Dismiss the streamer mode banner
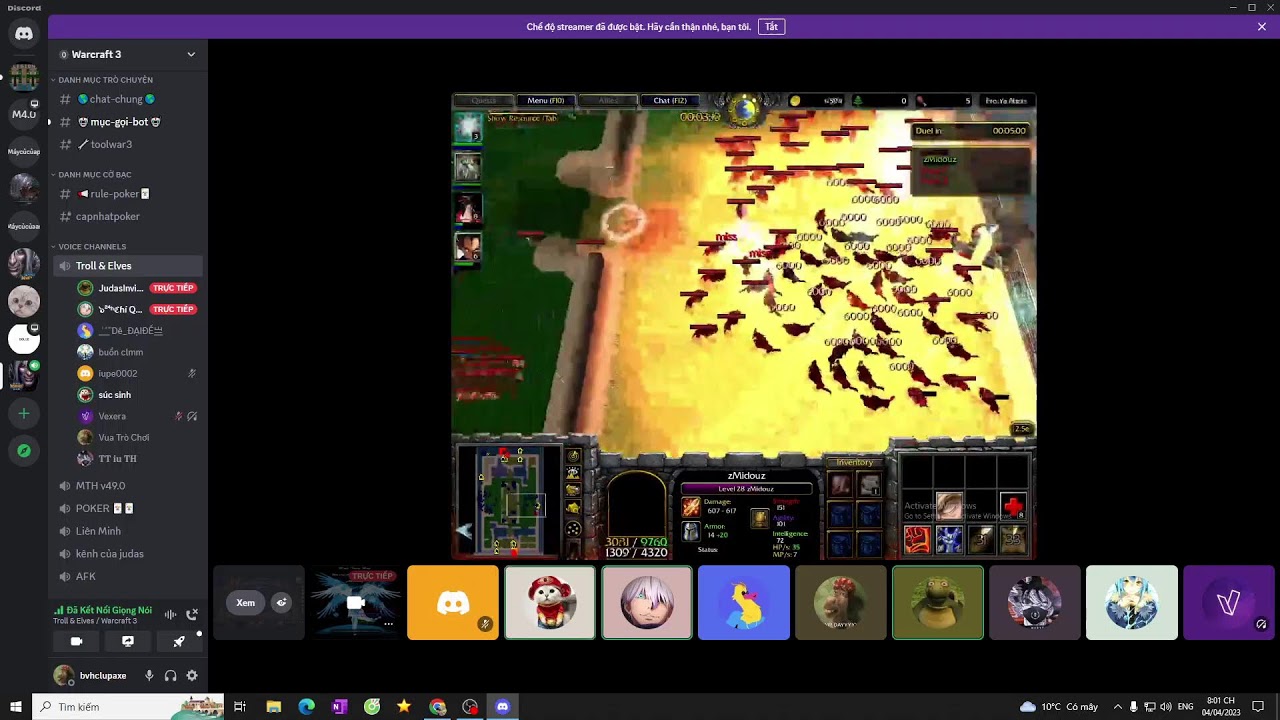The width and height of the screenshot is (1280, 720). click(x=1262, y=27)
